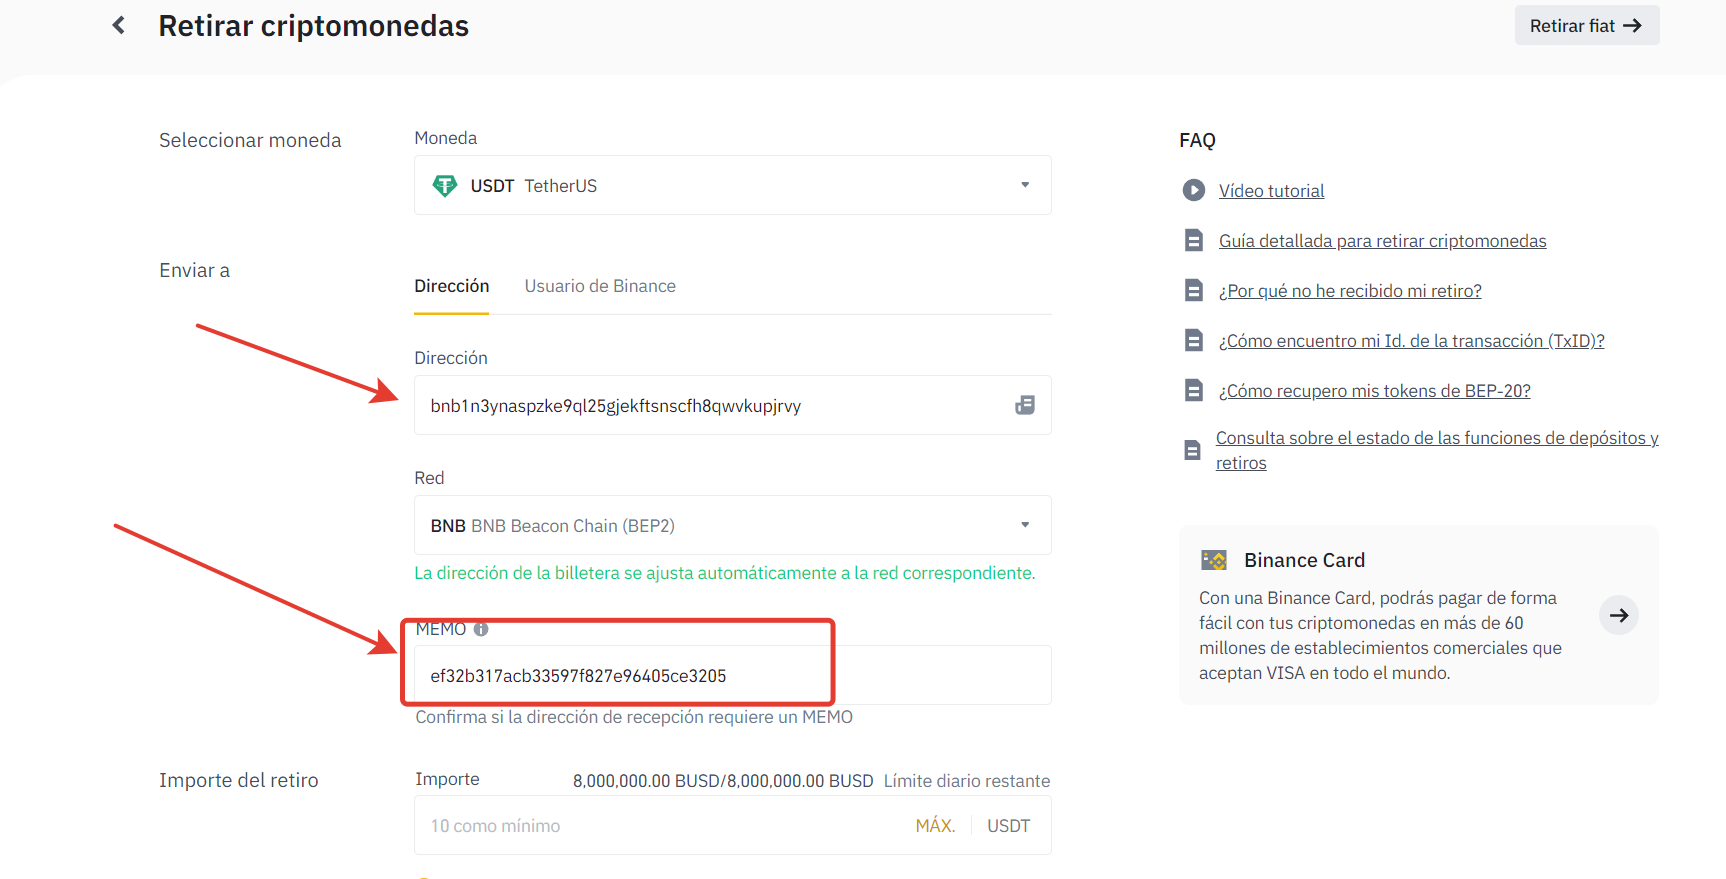Click the Retirar criptomonedas page title

(x=313, y=26)
